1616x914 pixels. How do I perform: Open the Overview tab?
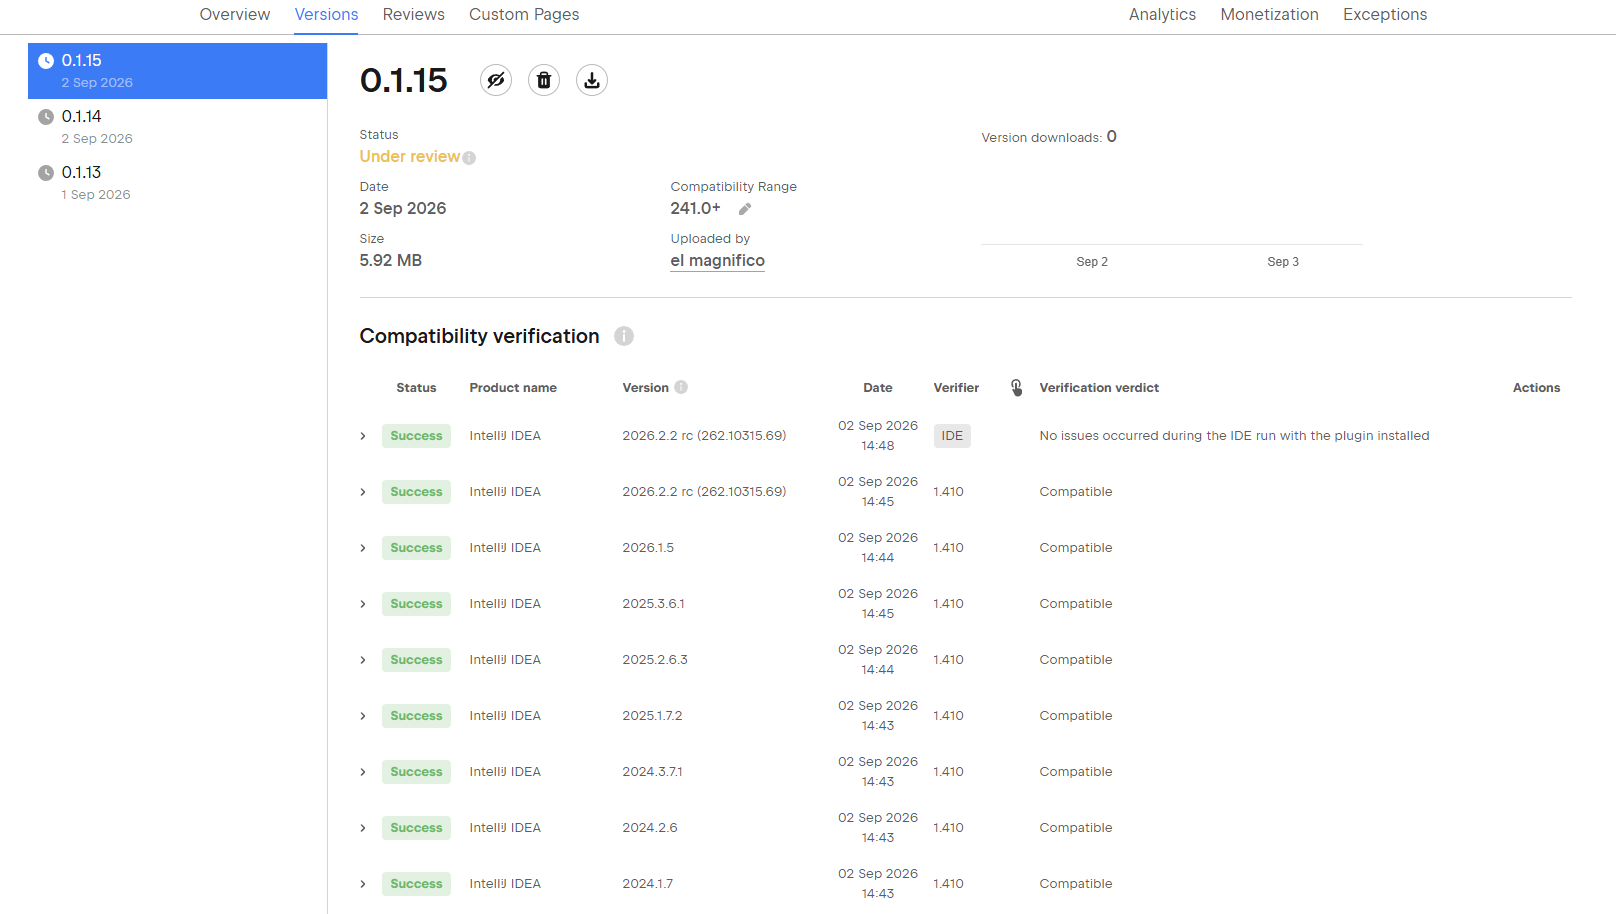click(235, 15)
